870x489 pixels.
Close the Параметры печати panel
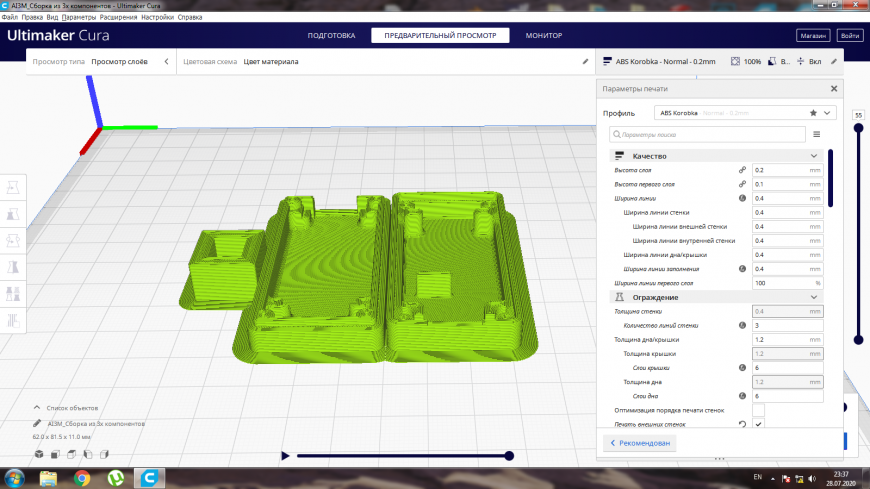point(834,89)
